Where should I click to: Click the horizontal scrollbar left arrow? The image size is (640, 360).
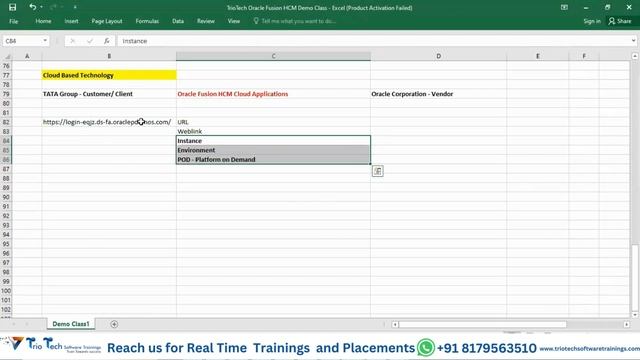point(395,324)
